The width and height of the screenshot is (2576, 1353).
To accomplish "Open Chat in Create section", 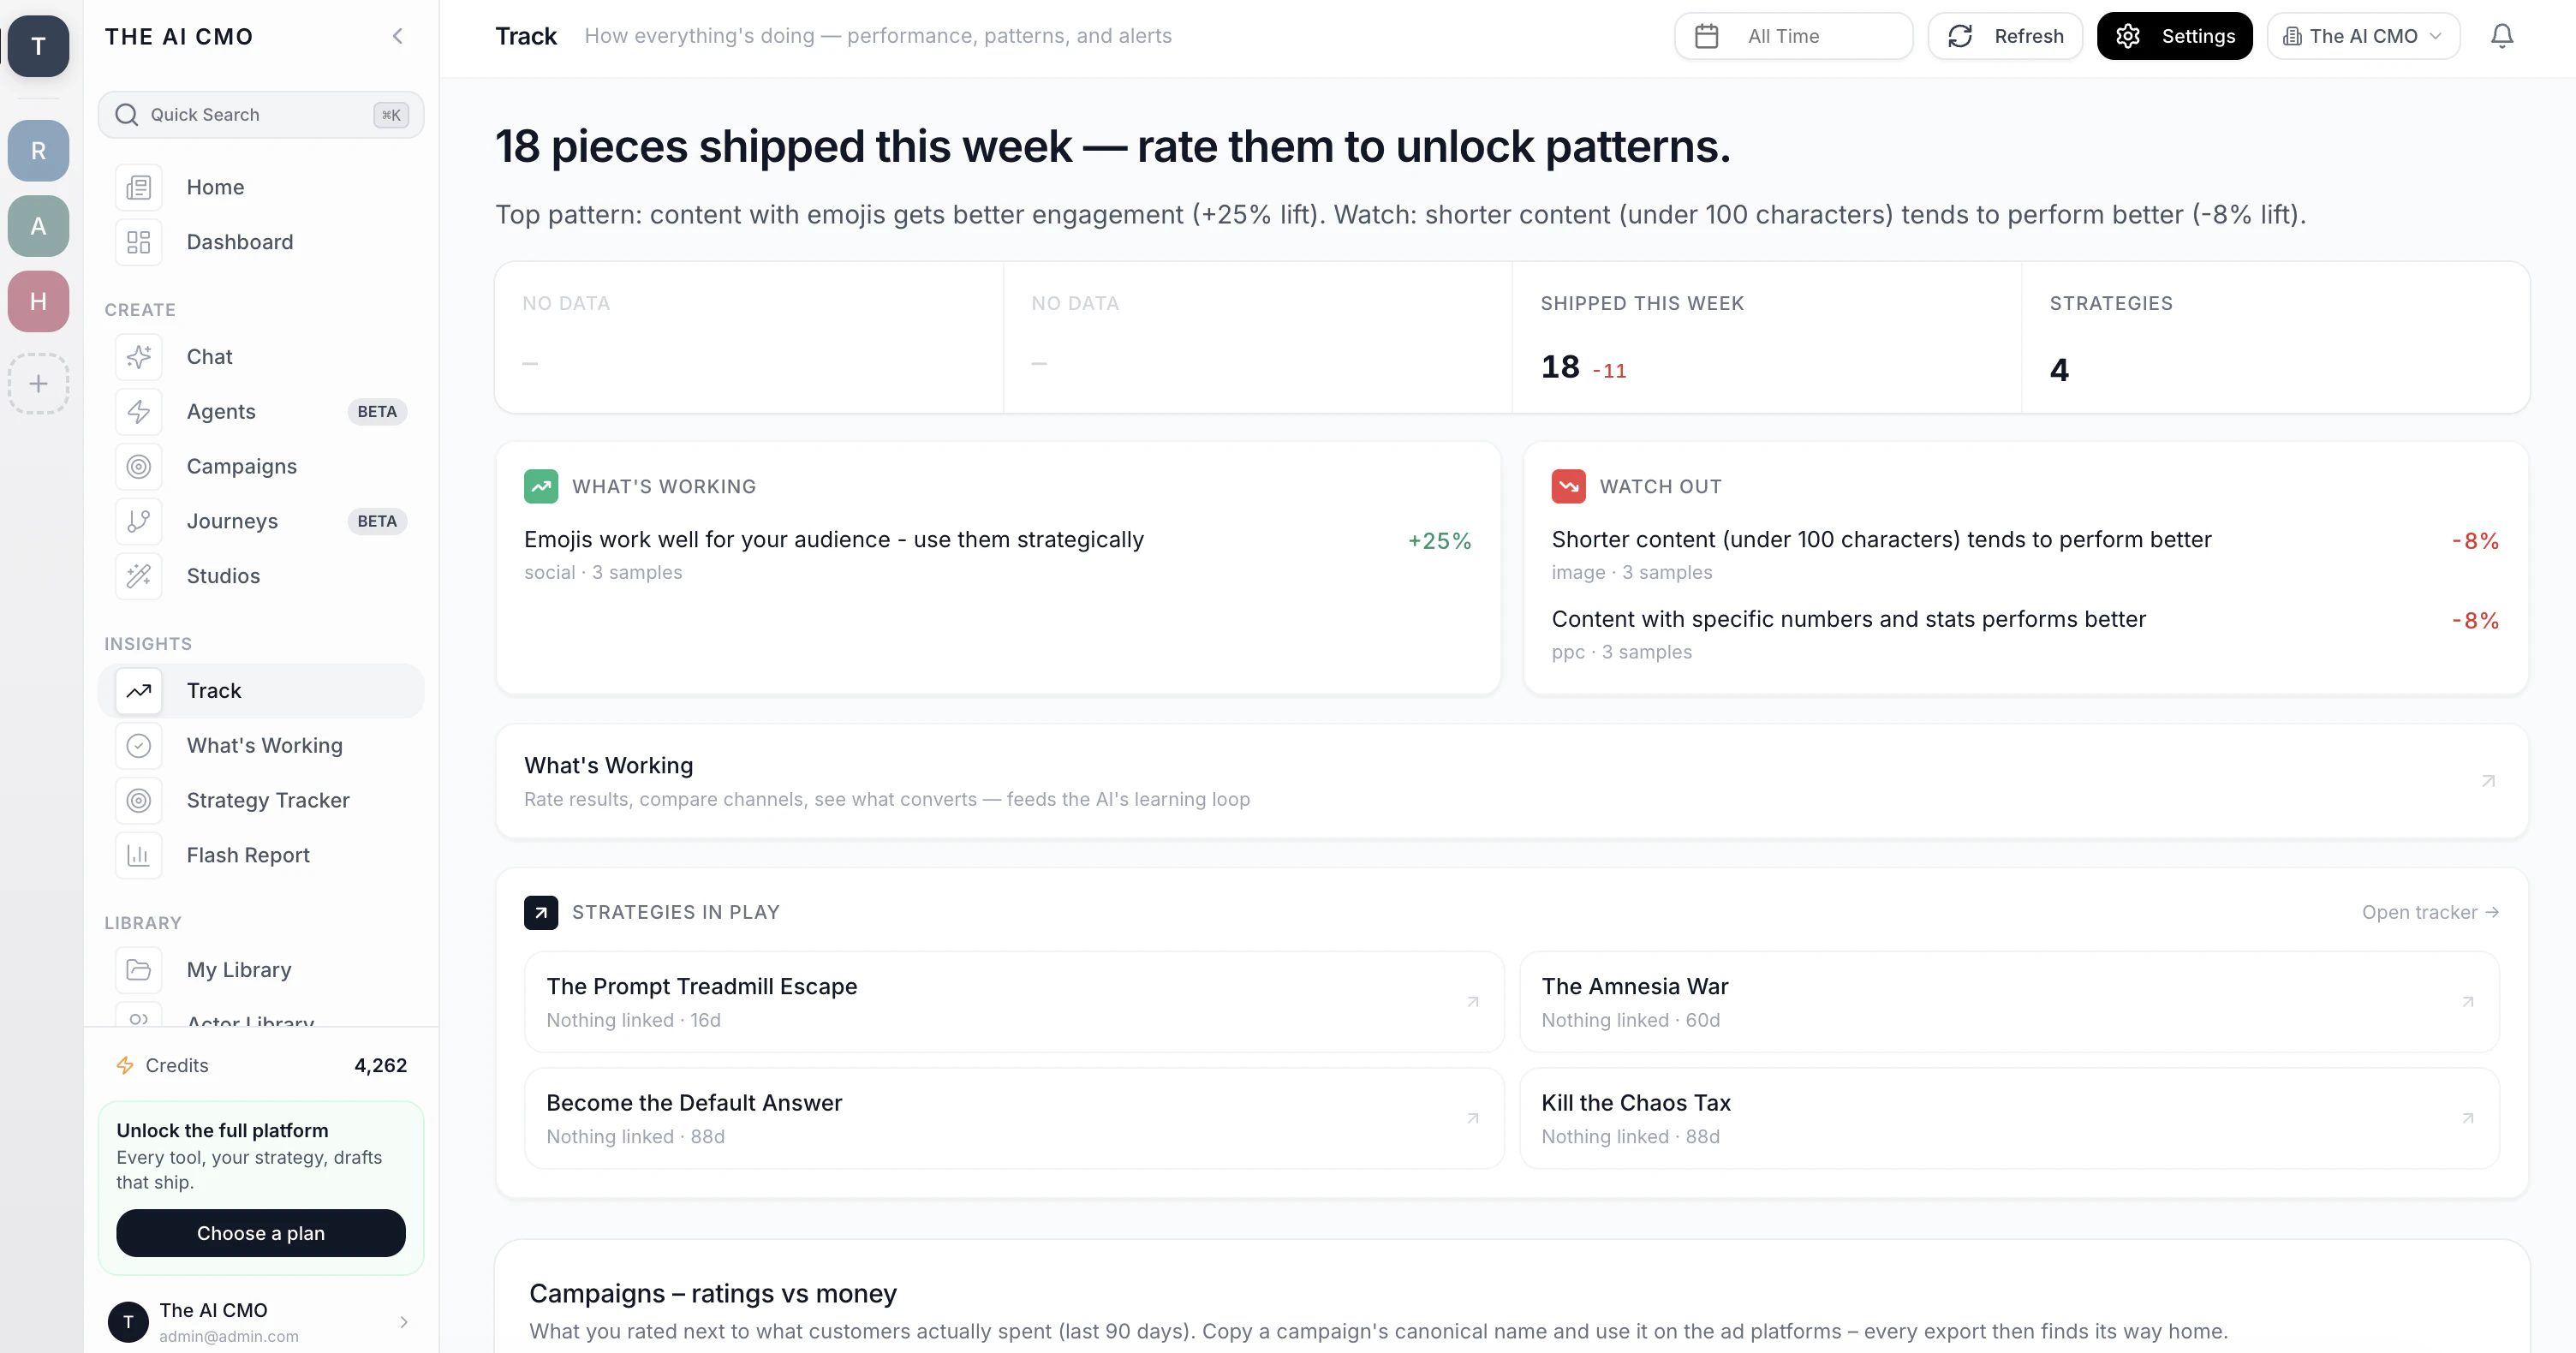I will [261, 357].
